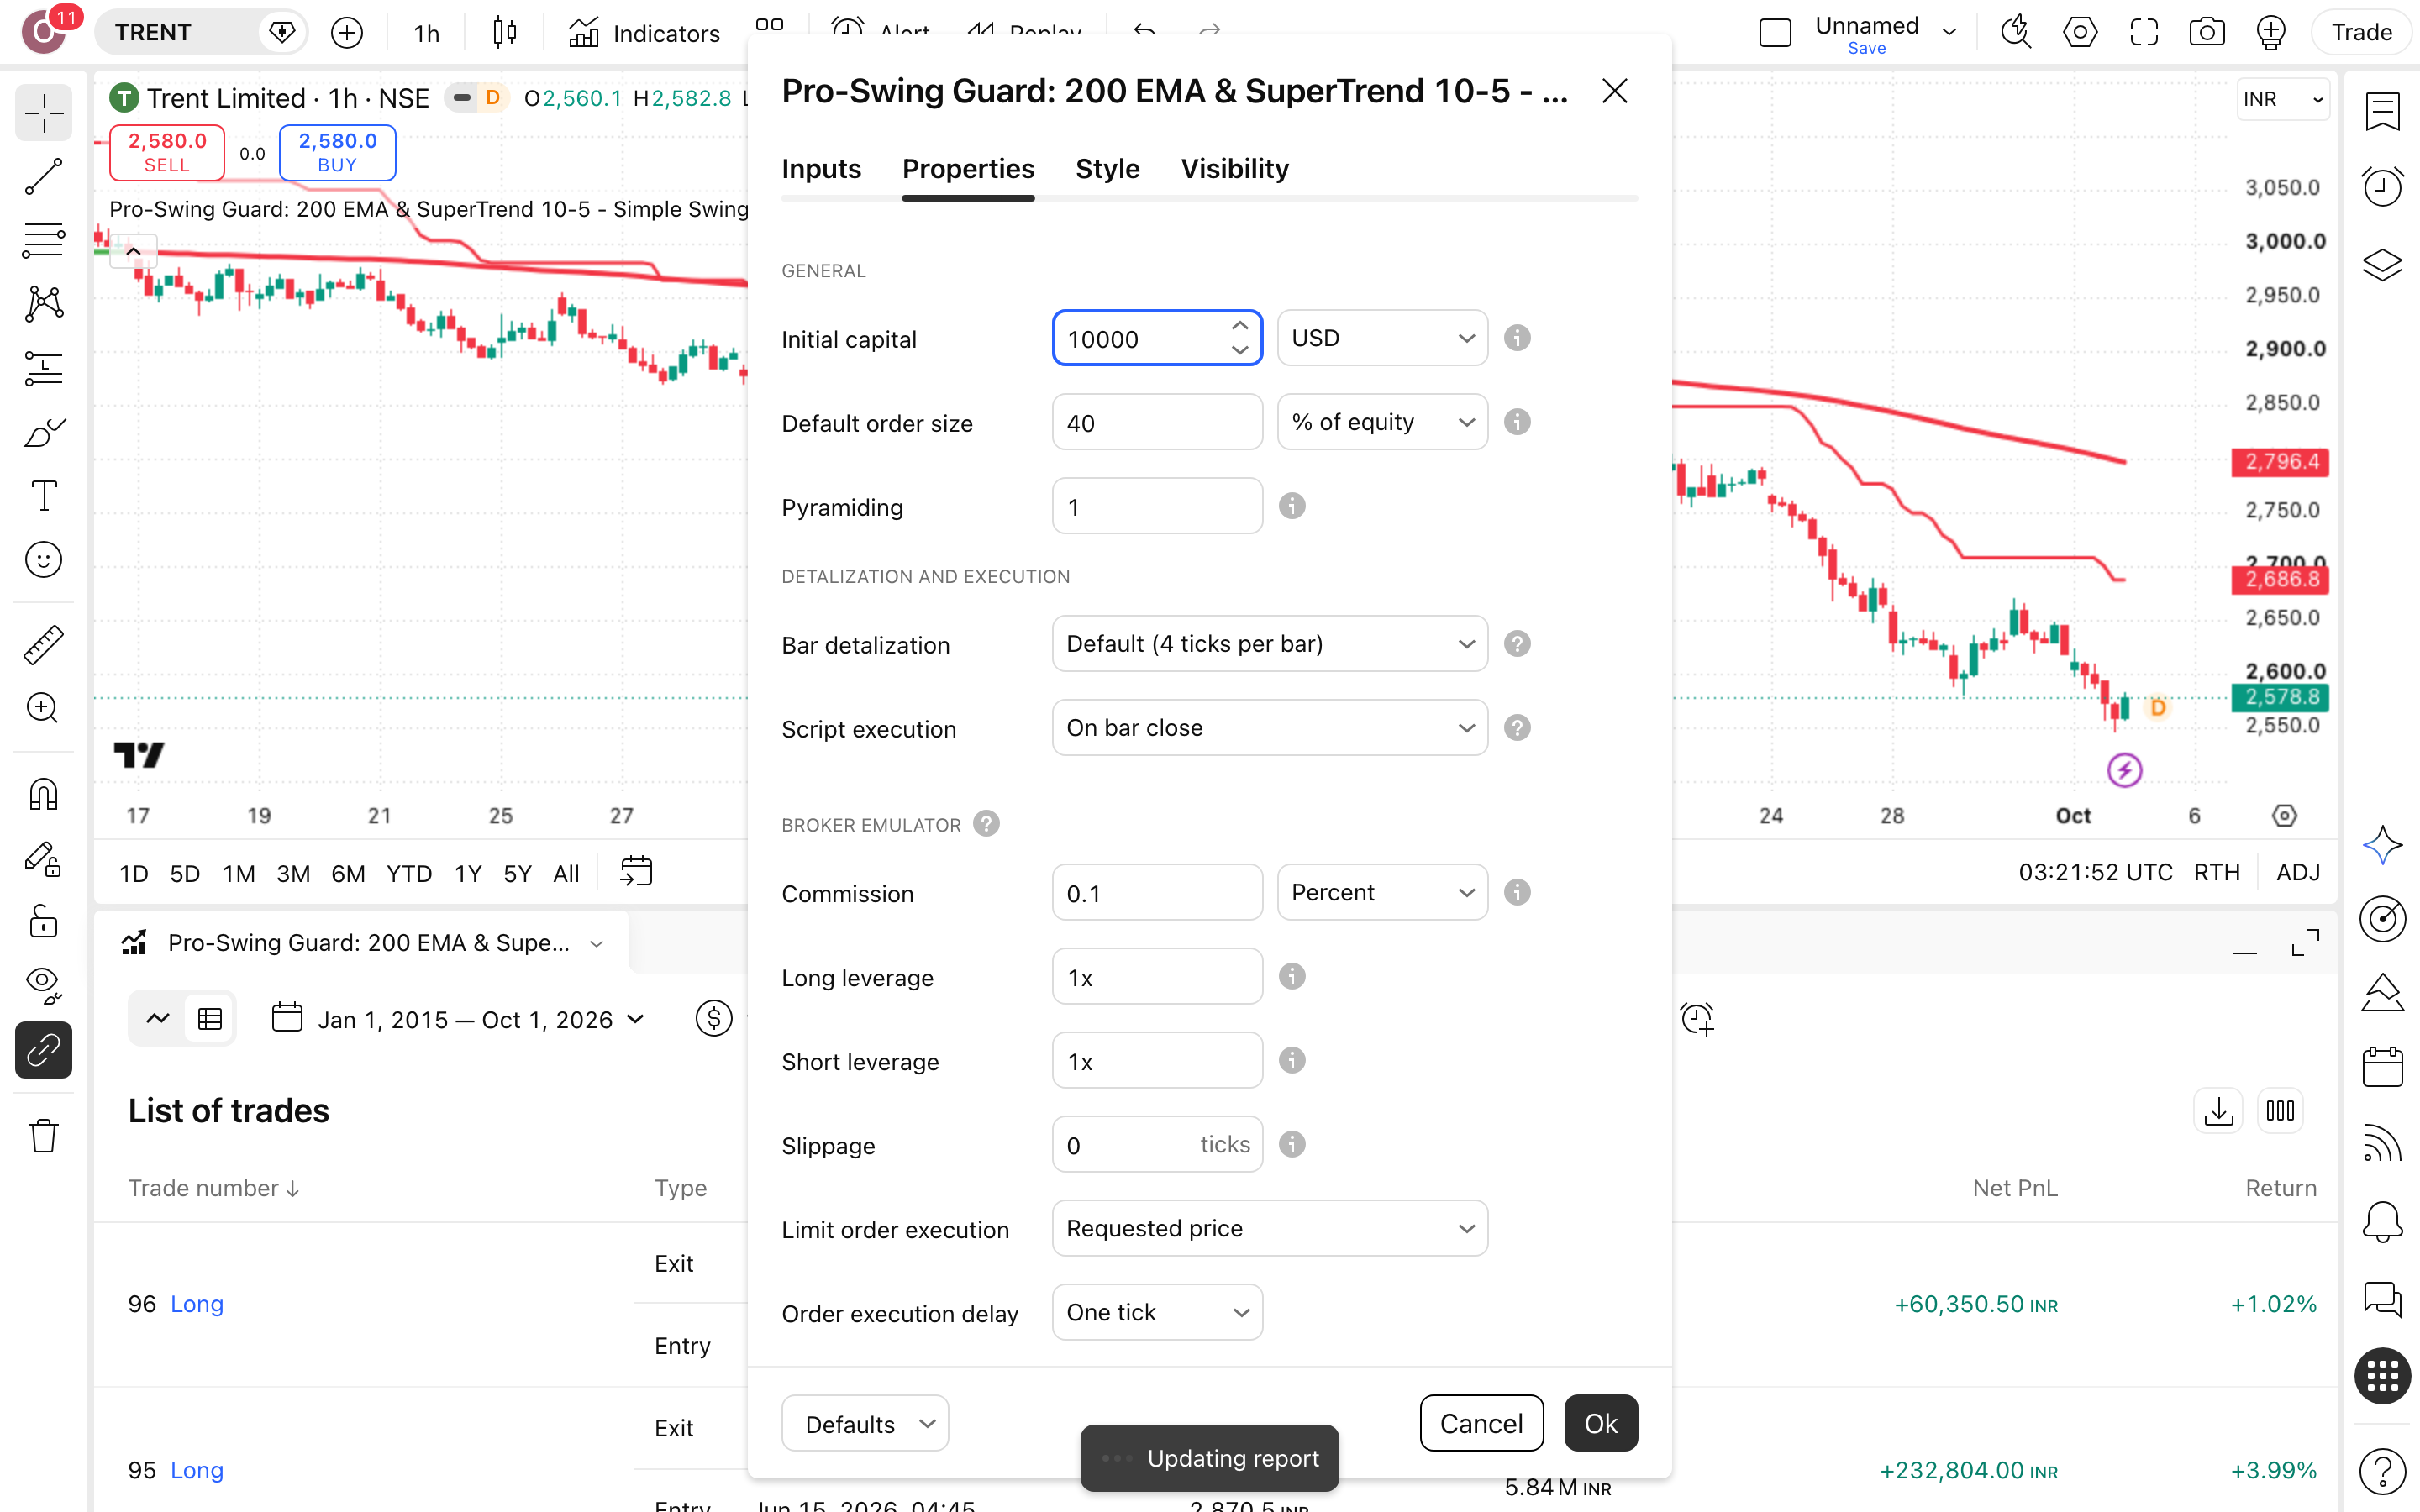Take a chart snapshot with camera icon
This screenshot has height=1512, width=2420.
pos(2207,33)
